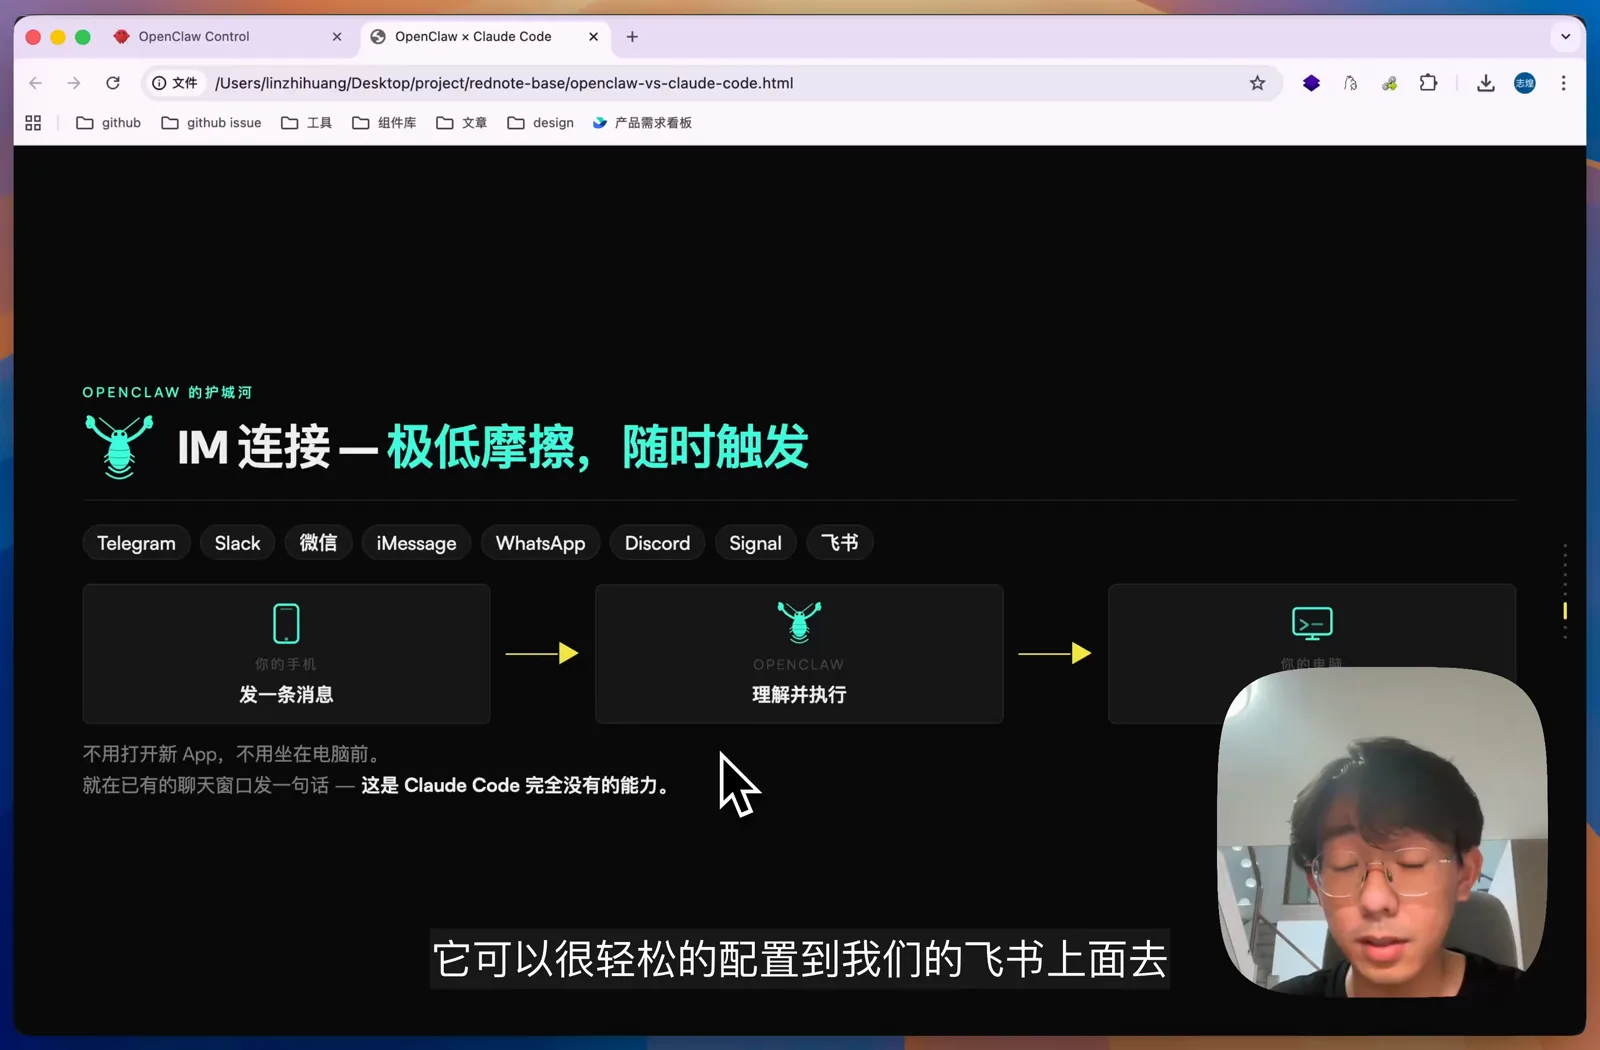Open the purple diamond extension

1311,83
